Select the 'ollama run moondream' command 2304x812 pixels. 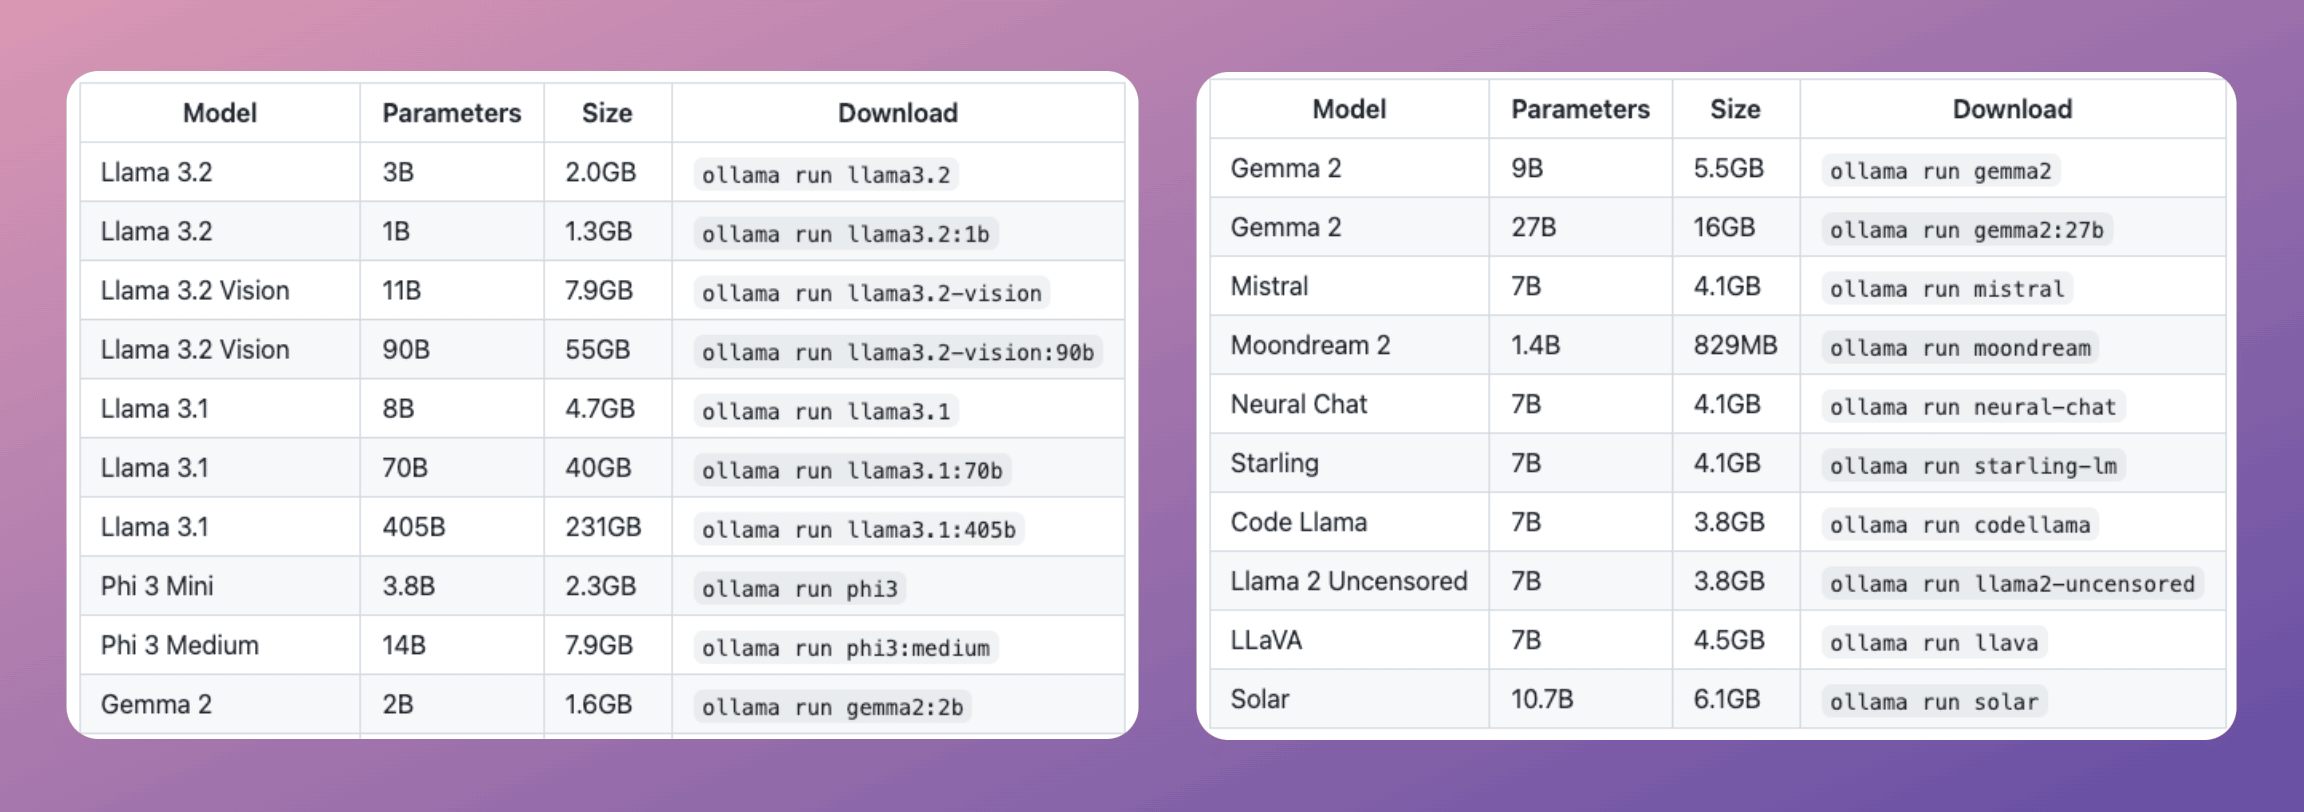click(x=1960, y=348)
